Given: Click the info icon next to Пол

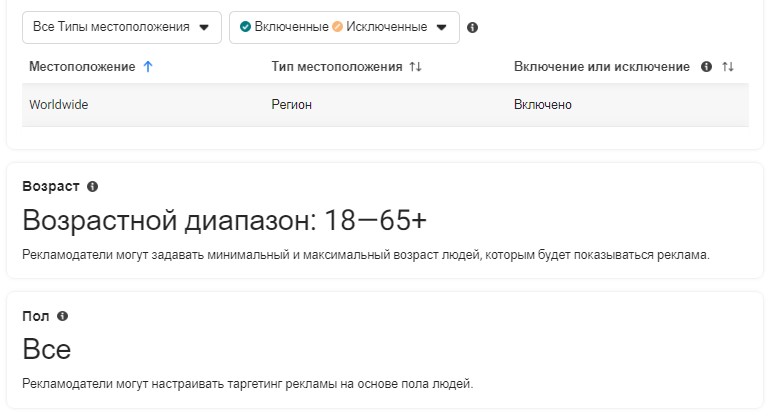Looking at the screenshot, I should [62, 316].
